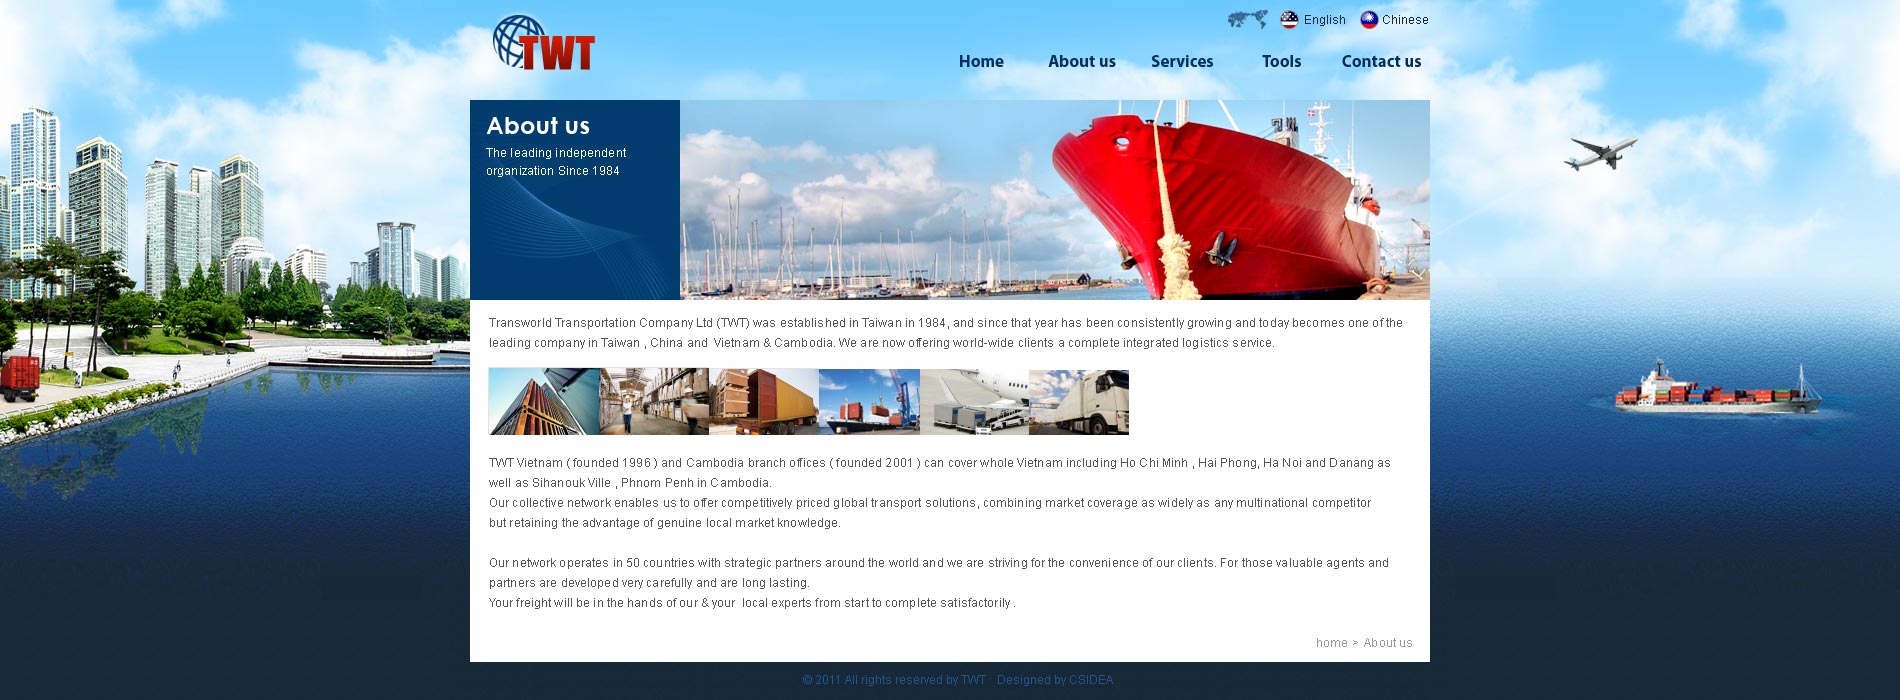
Task: Open the About us menu item
Action: 1081,61
